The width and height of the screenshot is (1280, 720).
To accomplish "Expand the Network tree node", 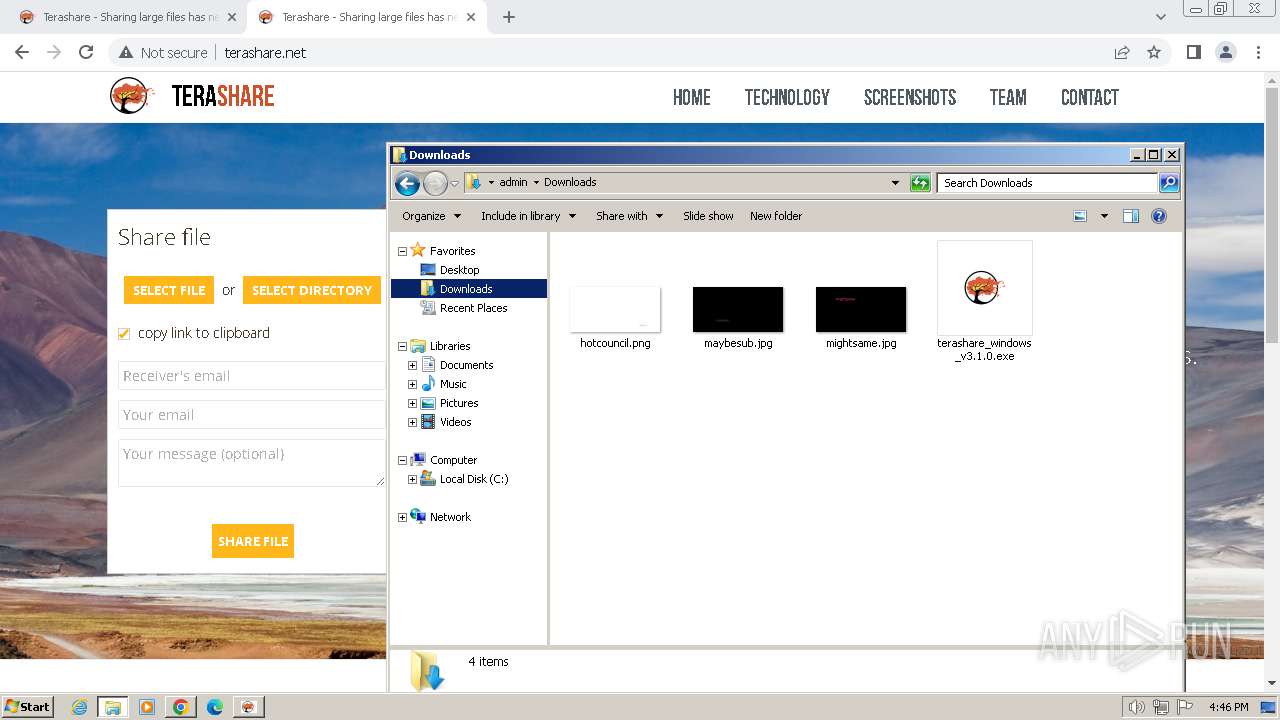I will coord(403,517).
